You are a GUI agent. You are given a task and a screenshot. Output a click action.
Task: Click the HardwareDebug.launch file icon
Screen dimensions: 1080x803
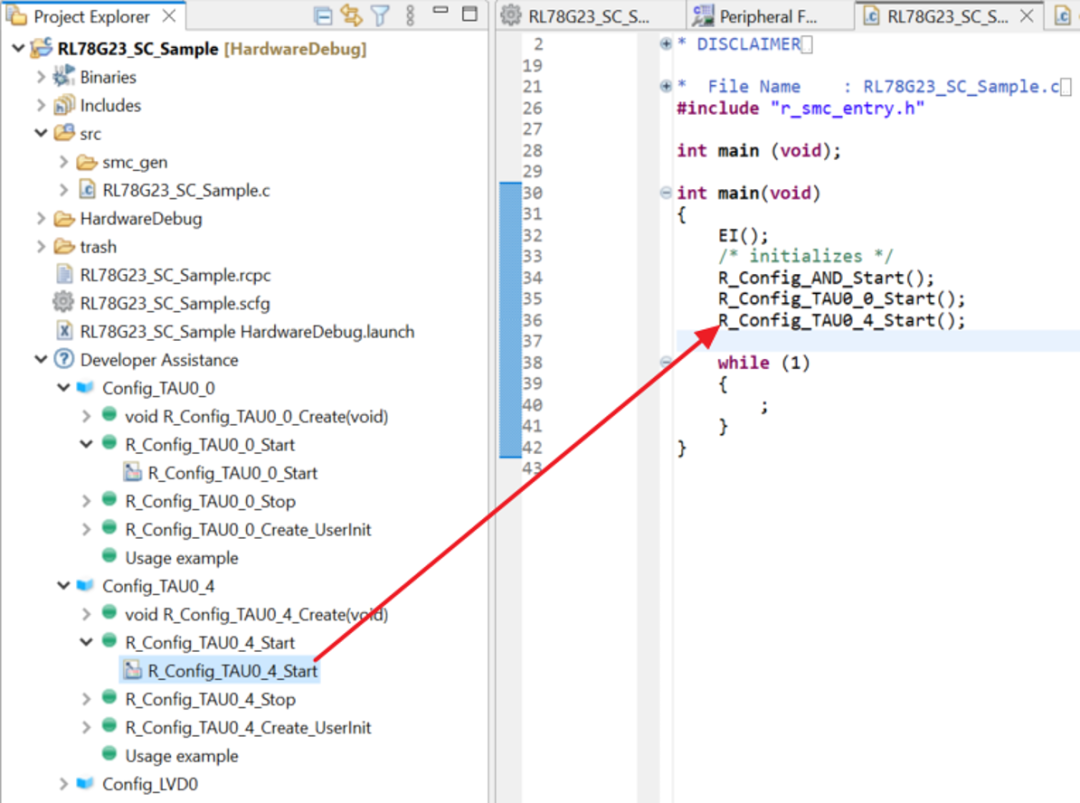[x=64, y=331]
